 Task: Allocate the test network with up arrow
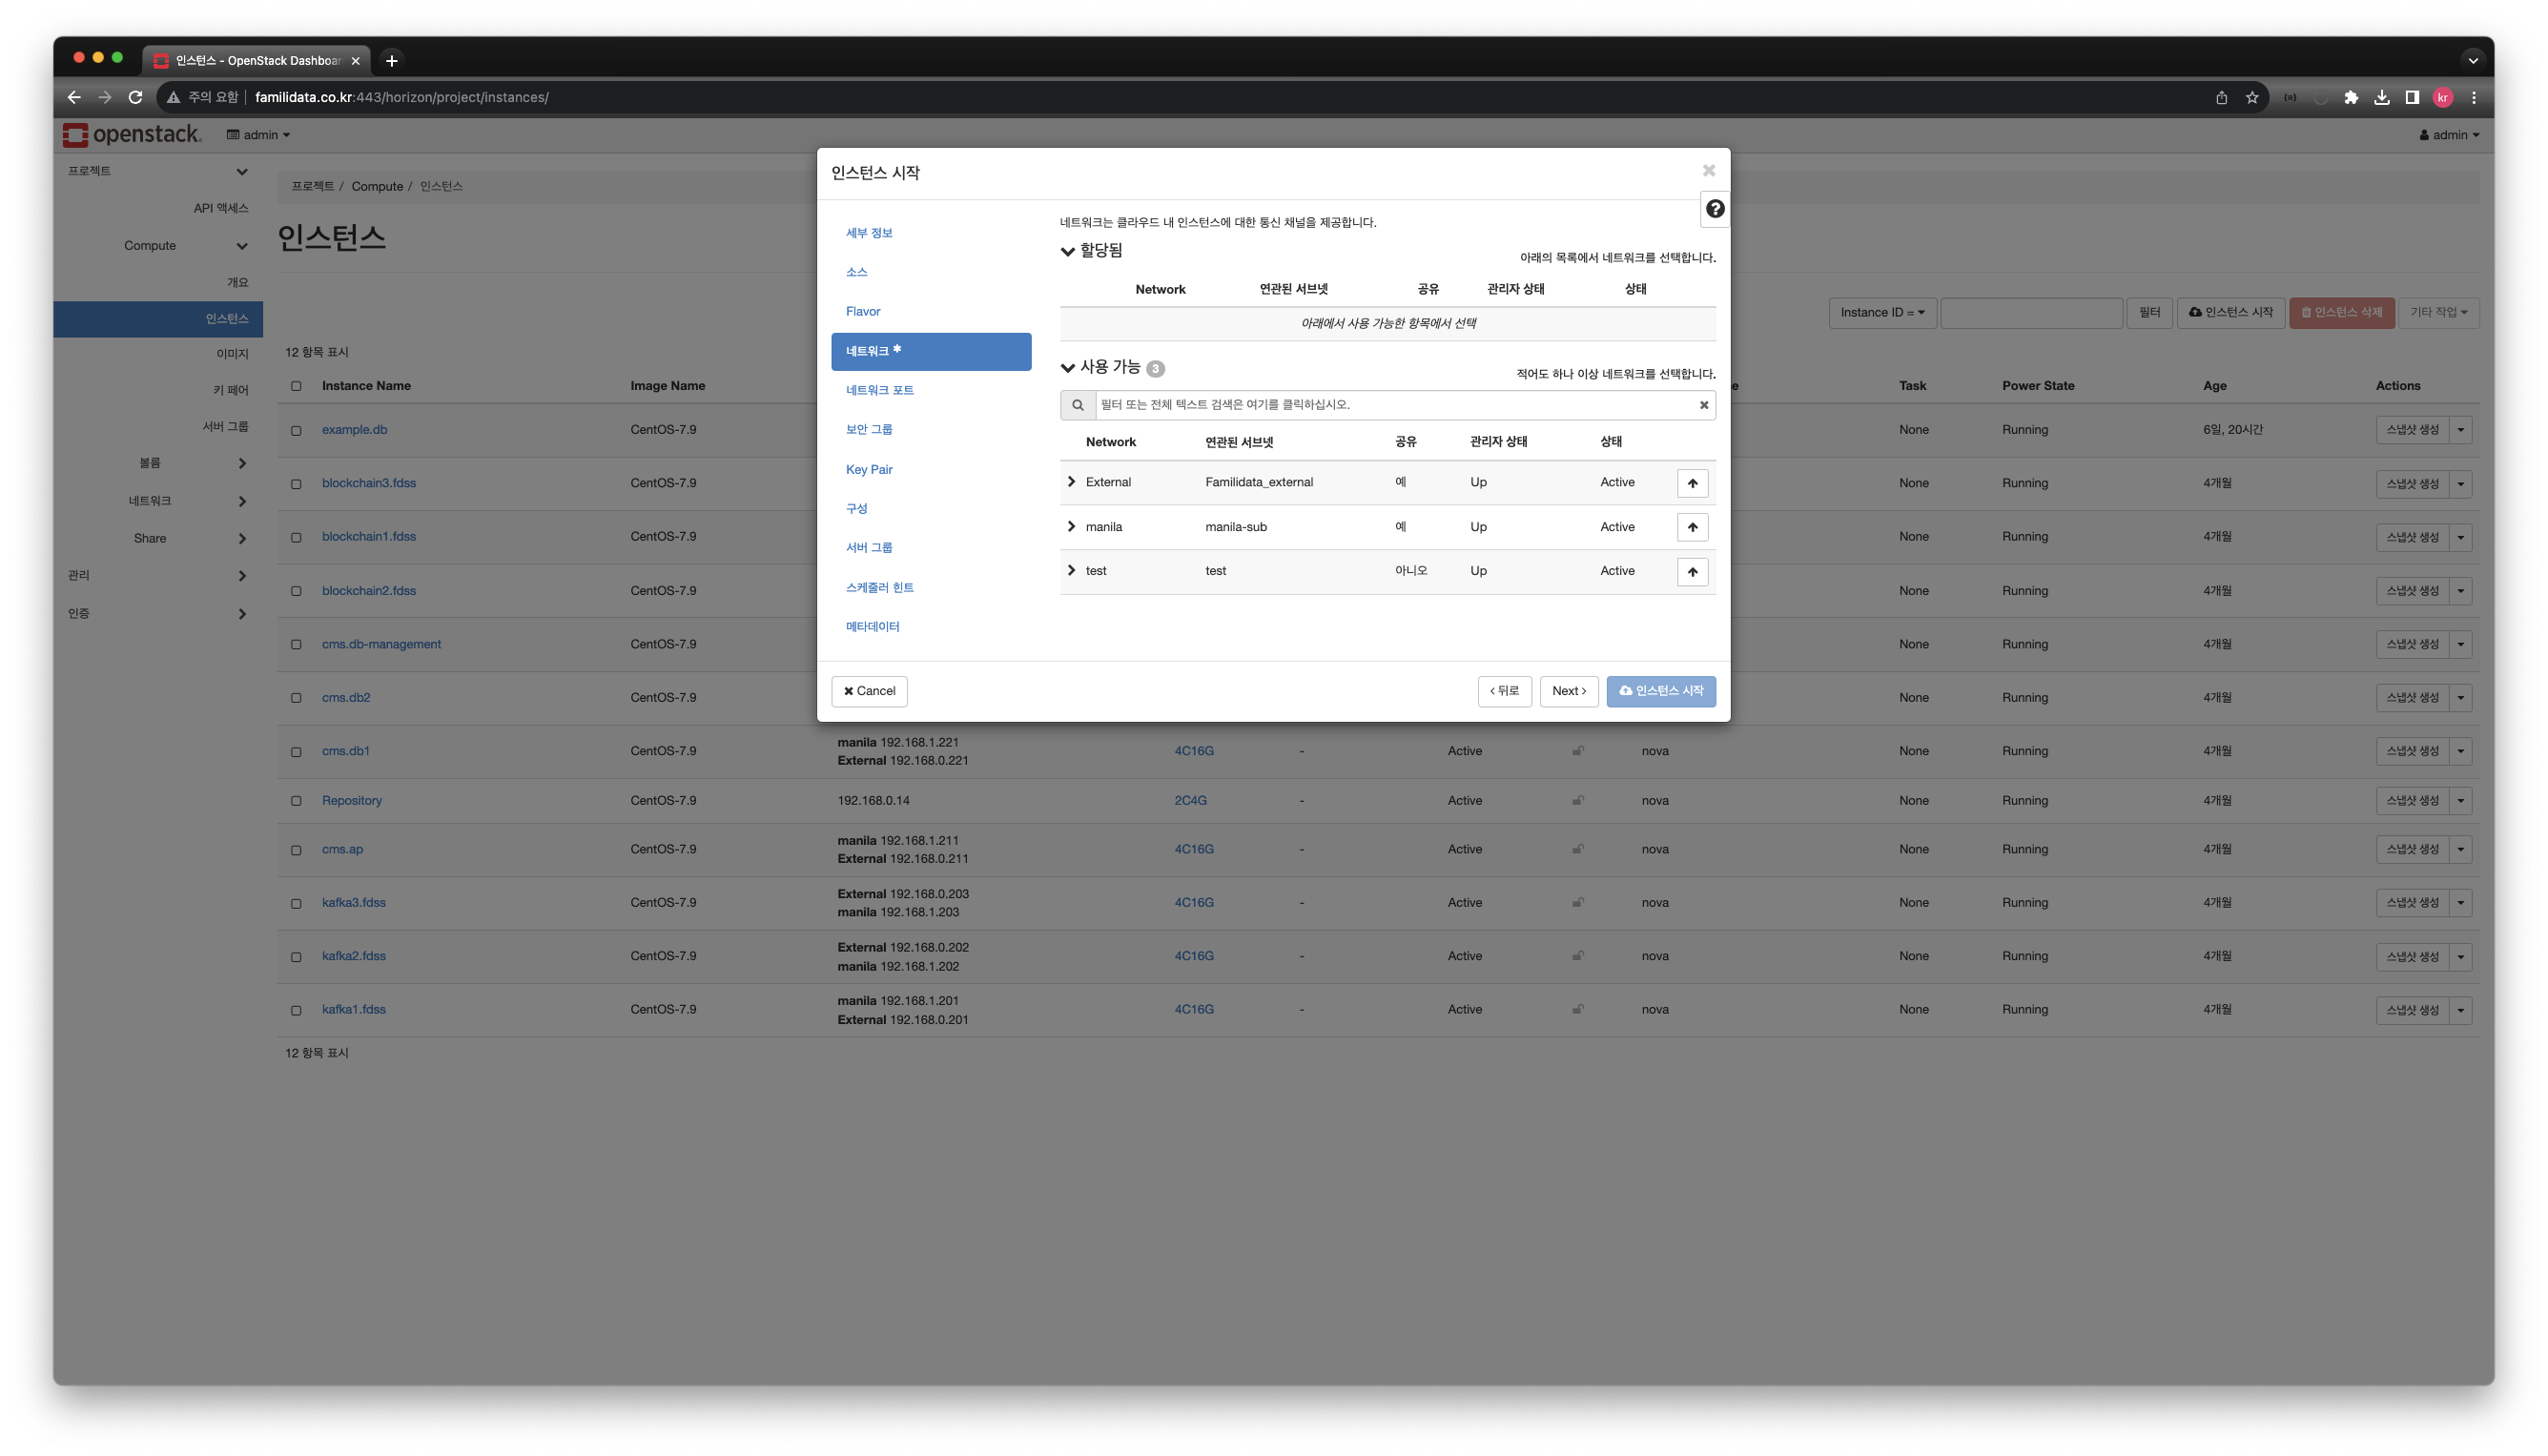1692,572
